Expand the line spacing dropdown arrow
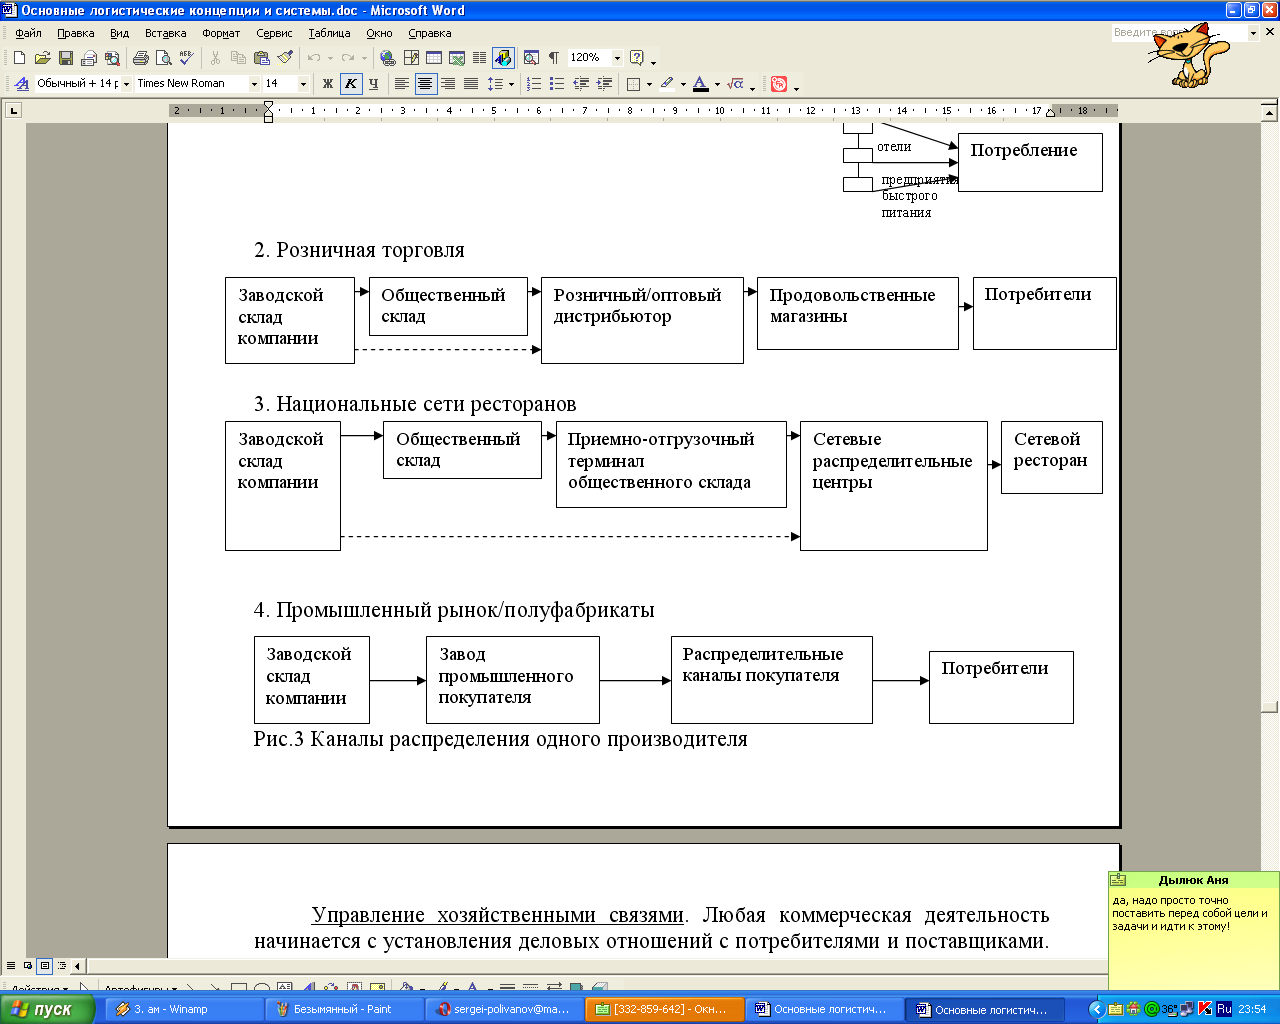 [x=511, y=84]
